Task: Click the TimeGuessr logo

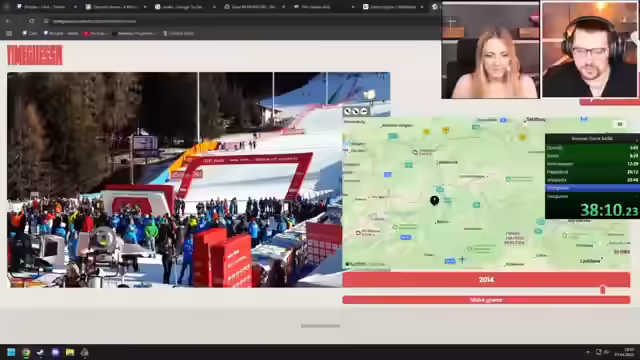Action: coord(35,55)
